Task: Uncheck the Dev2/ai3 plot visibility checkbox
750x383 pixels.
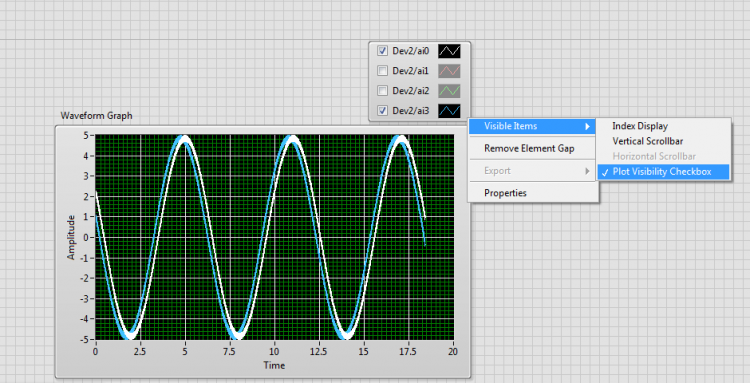Action: point(382,110)
